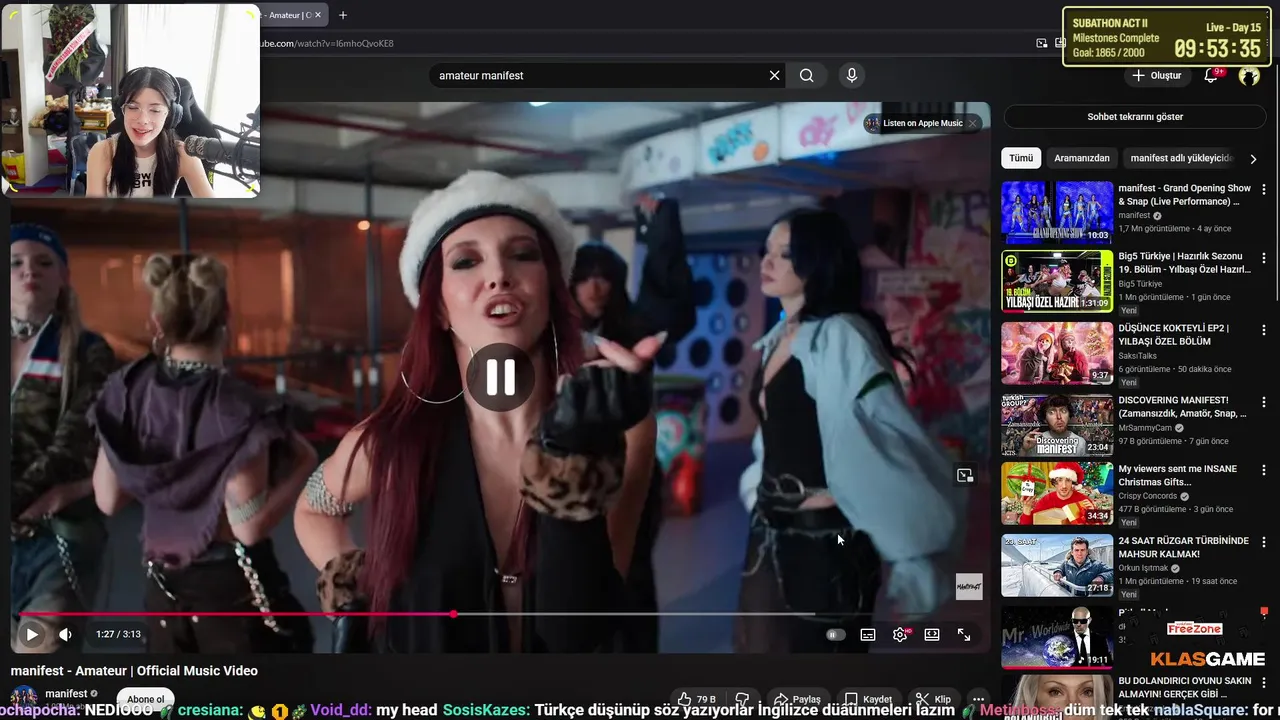Click the Klip scissors button
Image resolution: width=1280 pixels, height=720 pixels.
click(x=932, y=699)
